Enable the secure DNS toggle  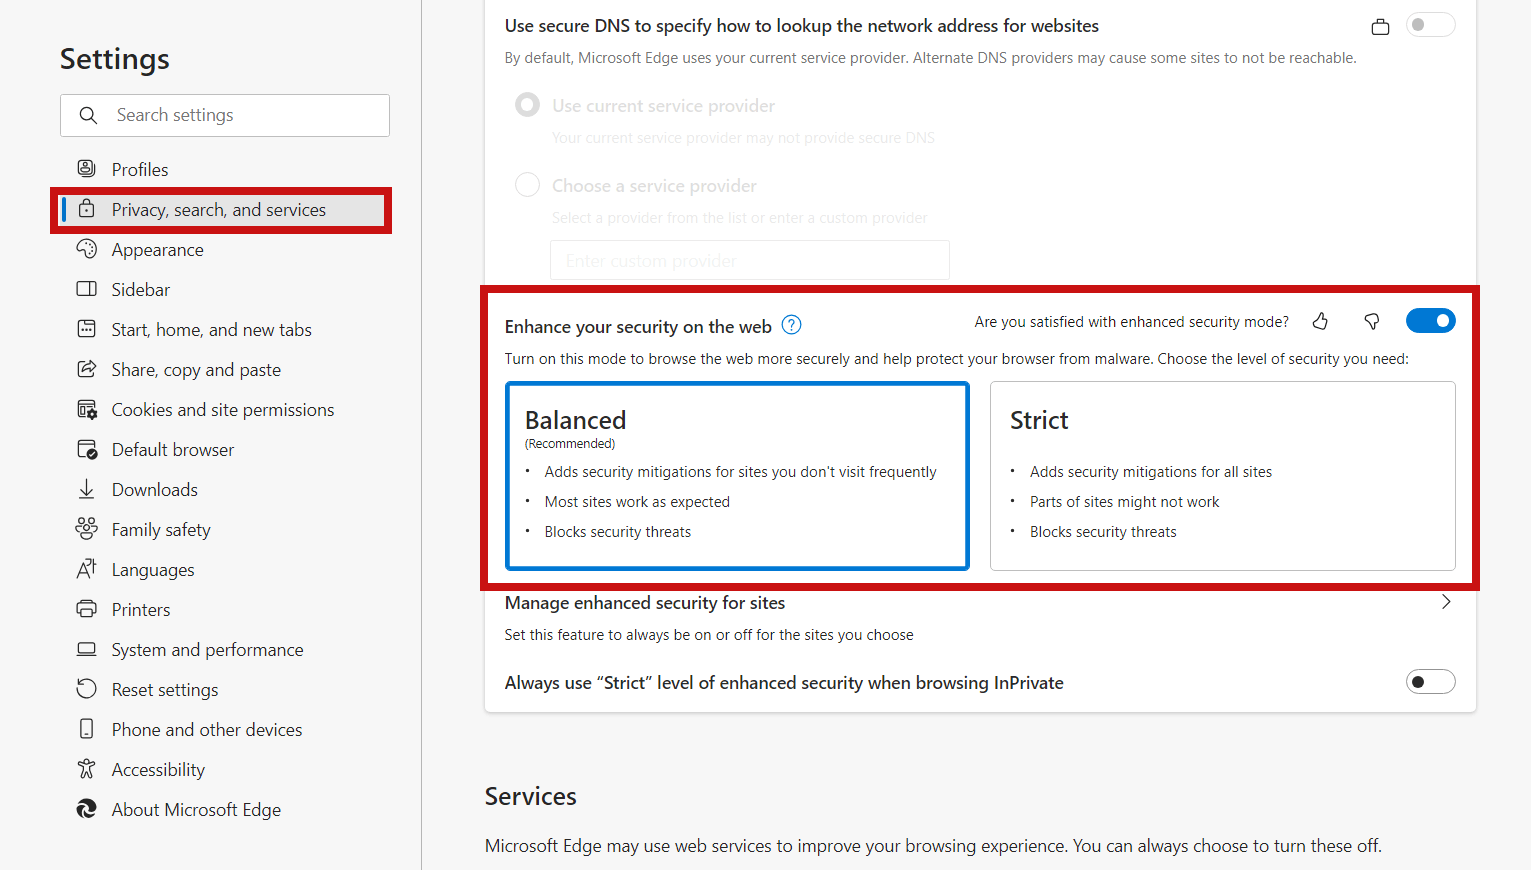tap(1430, 24)
